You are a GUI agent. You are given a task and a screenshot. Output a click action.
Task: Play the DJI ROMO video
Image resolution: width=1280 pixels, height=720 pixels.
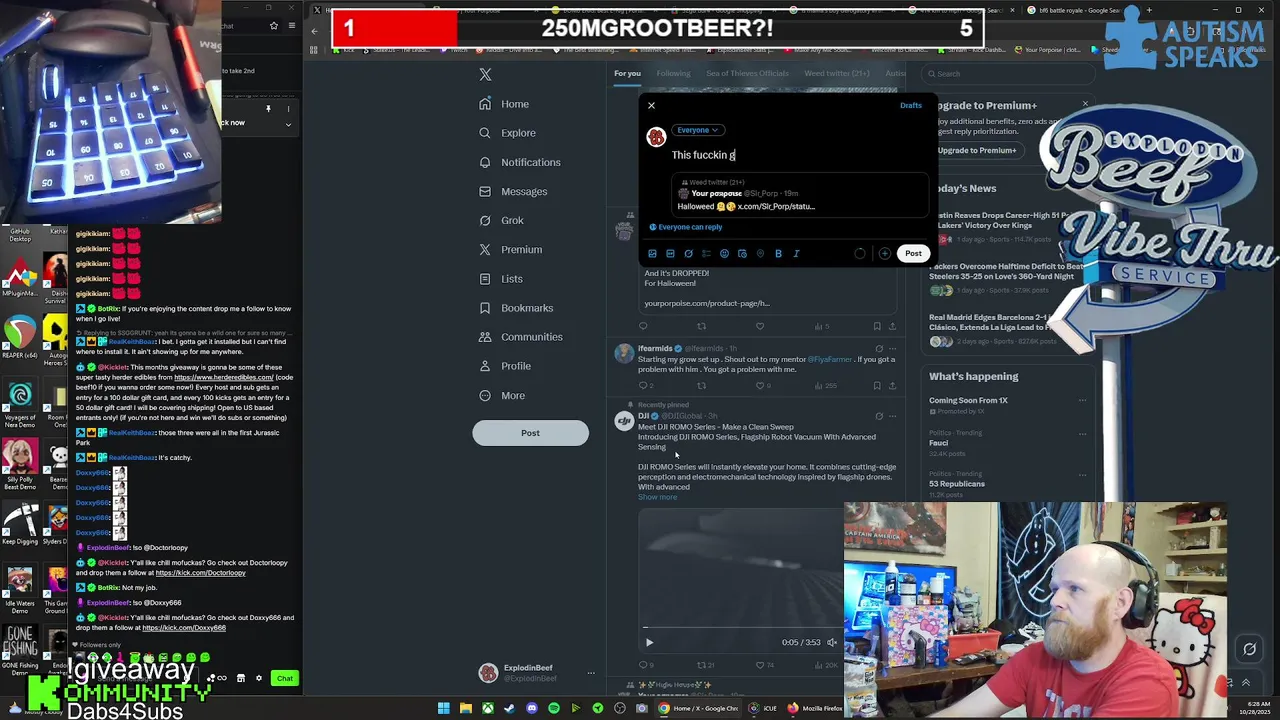(x=649, y=642)
